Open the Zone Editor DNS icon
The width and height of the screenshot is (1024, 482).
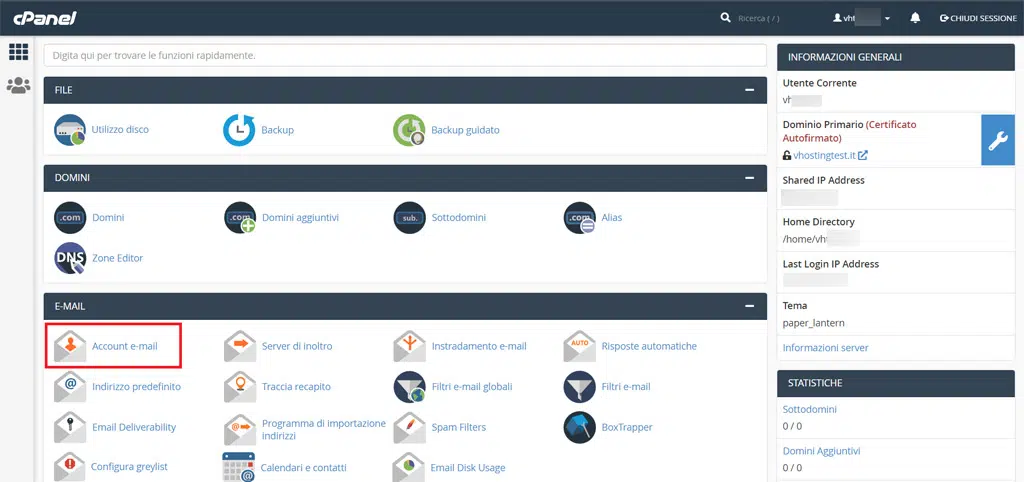coord(70,258)
